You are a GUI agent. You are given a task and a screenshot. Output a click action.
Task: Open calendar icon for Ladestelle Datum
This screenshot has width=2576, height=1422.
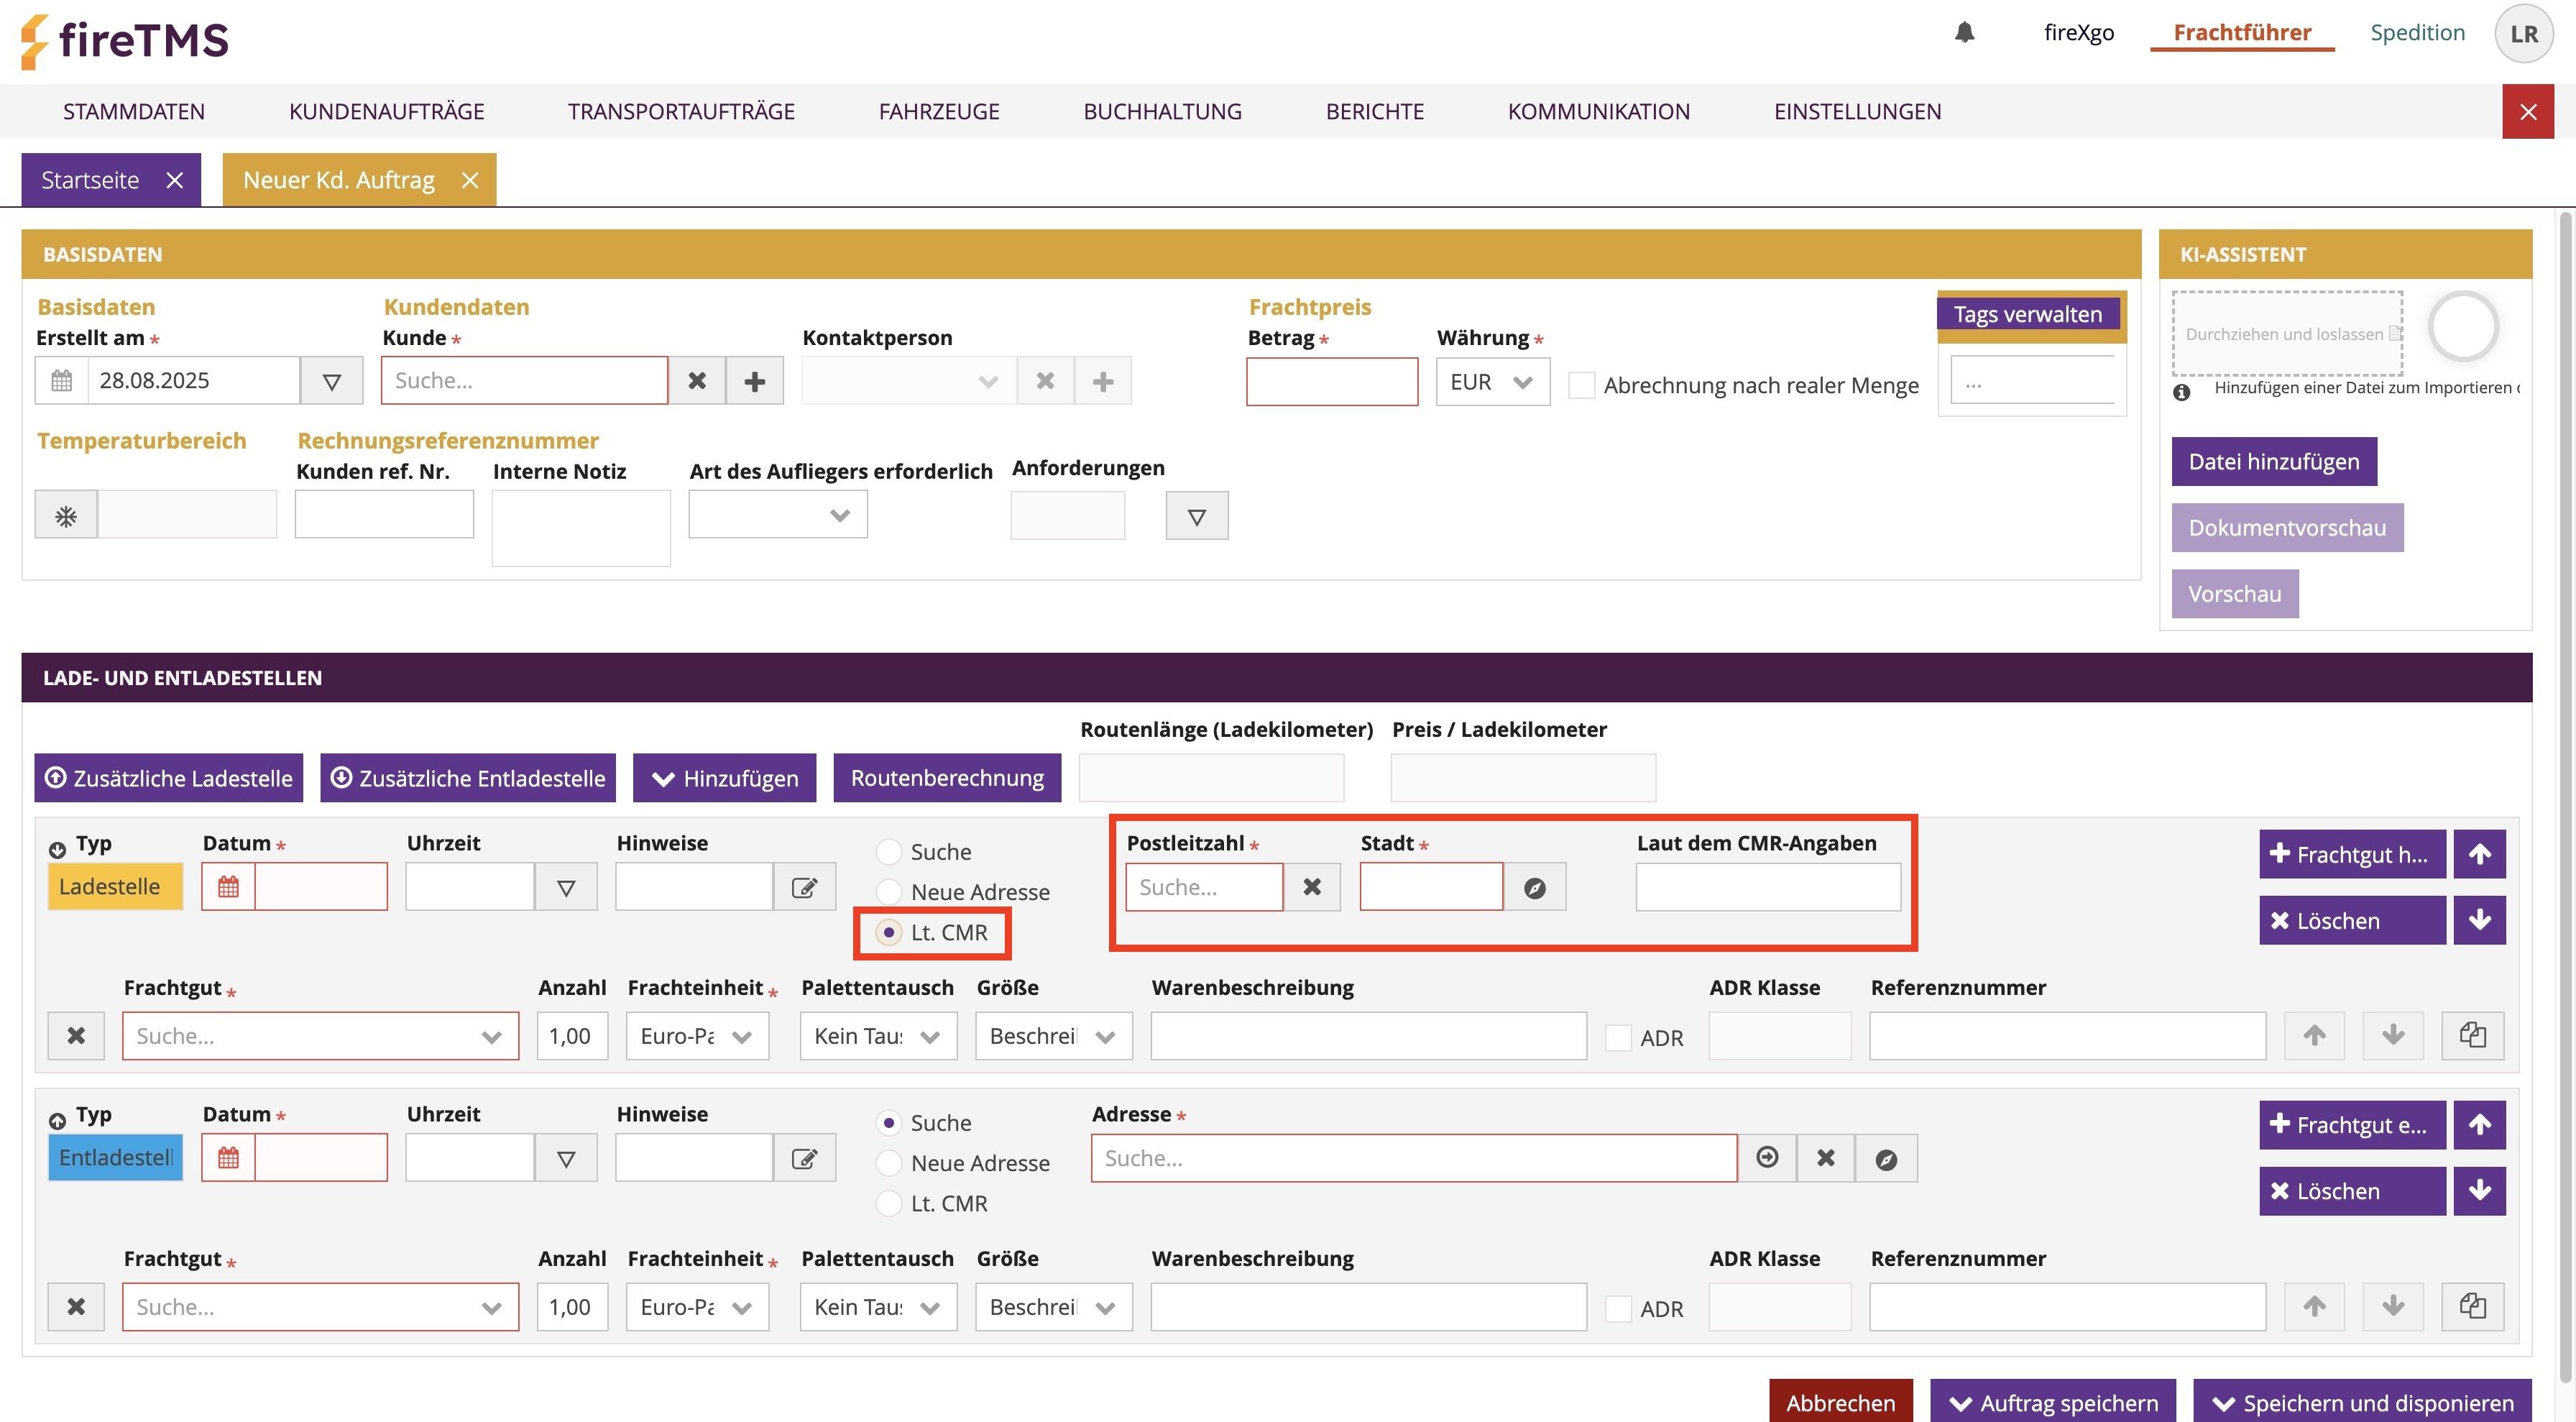pyautogui.click(x=229, y=887)
